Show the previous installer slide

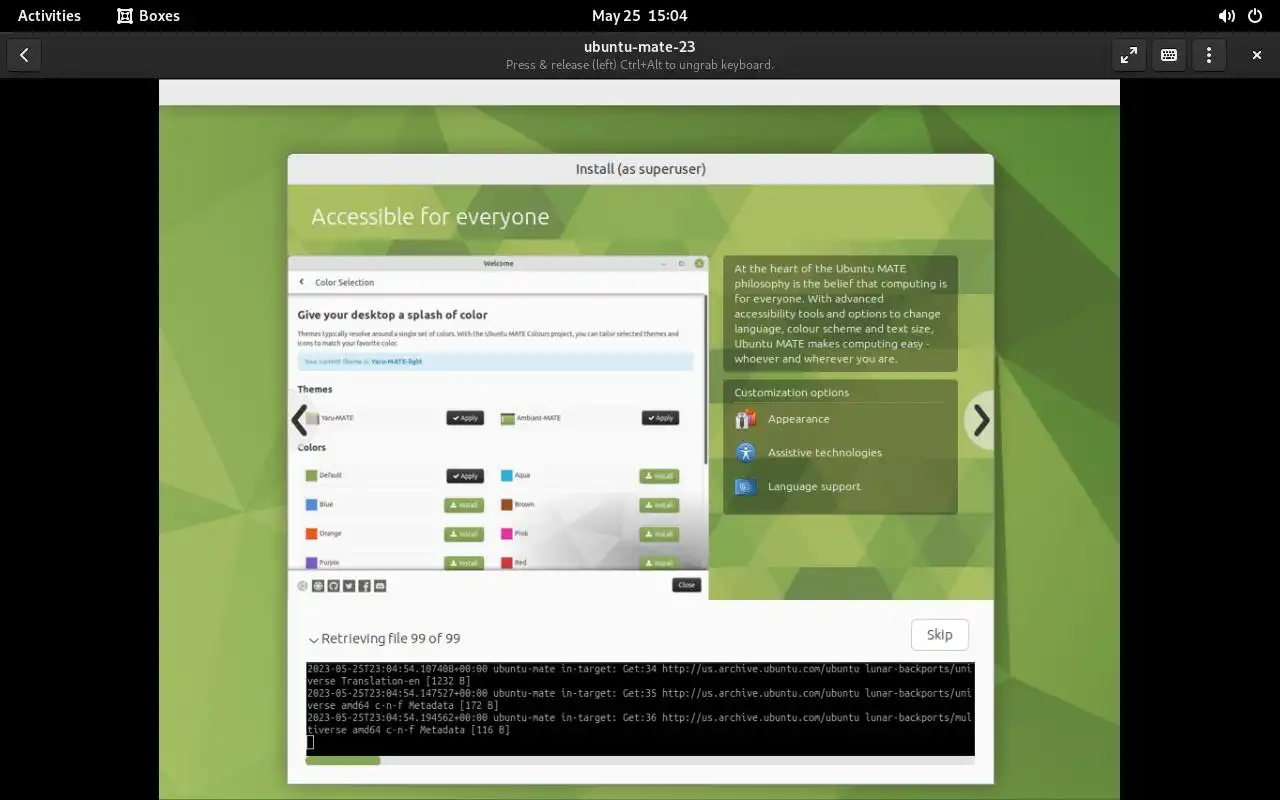click(x=299, y=420)
